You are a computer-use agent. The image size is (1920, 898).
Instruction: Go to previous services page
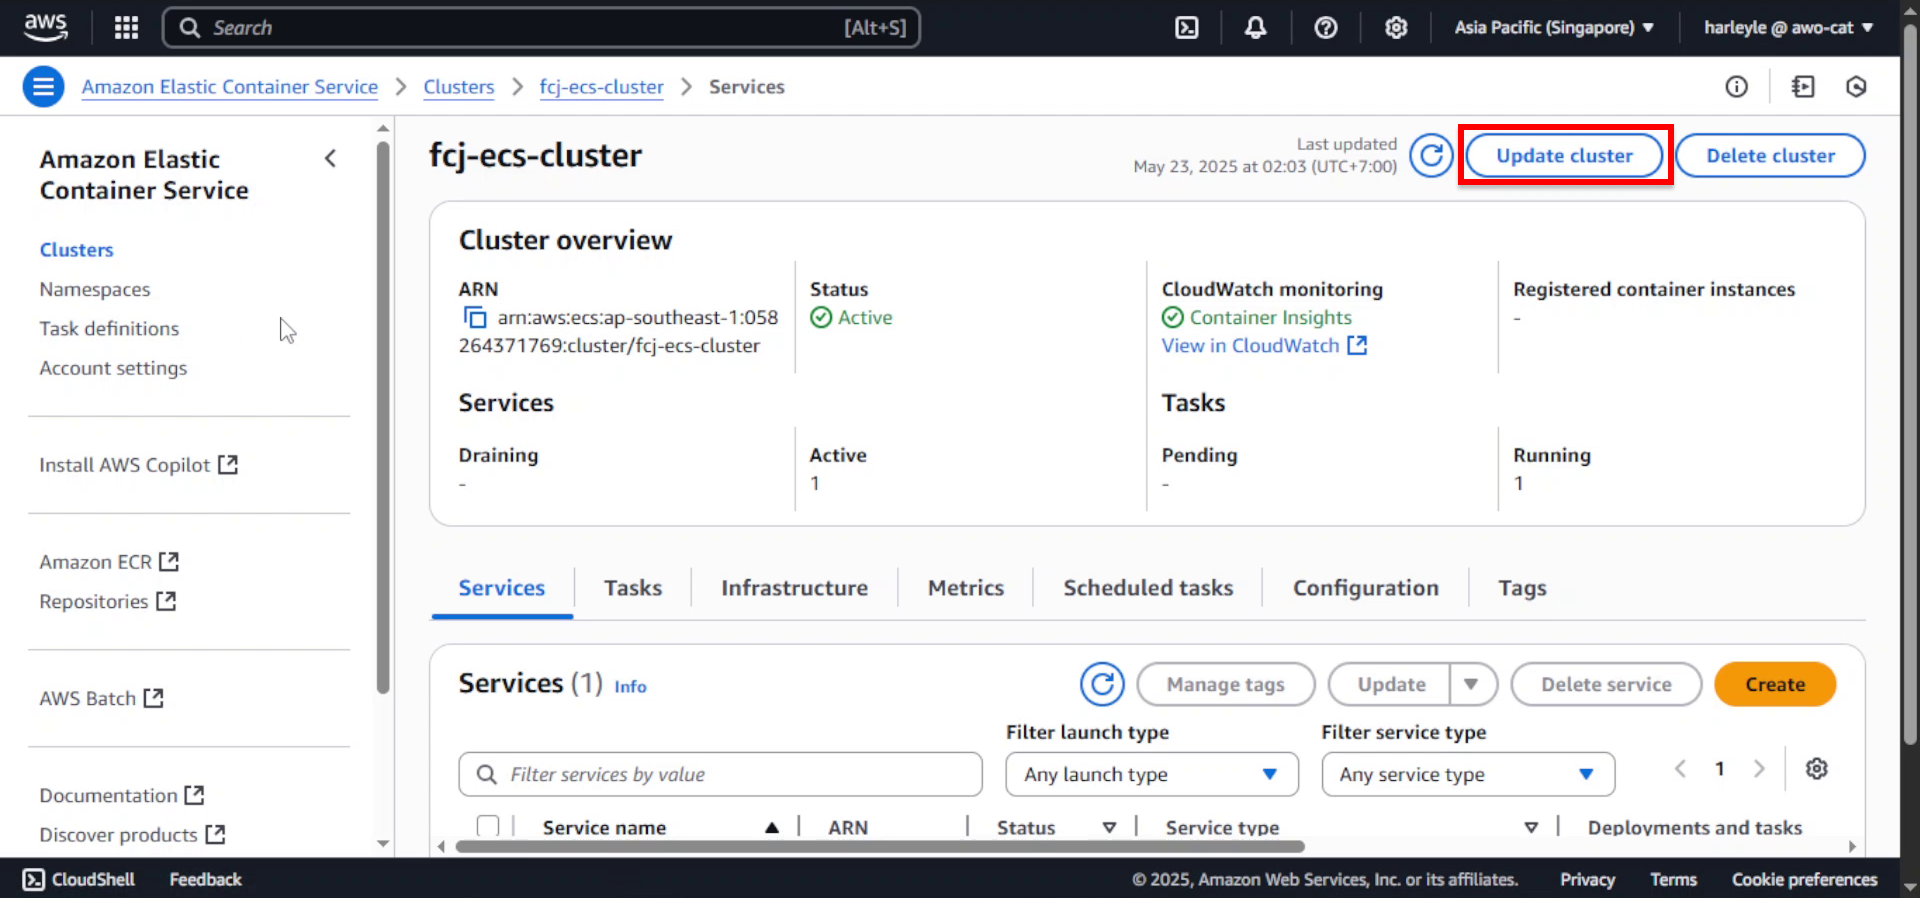coord(1680,769)
